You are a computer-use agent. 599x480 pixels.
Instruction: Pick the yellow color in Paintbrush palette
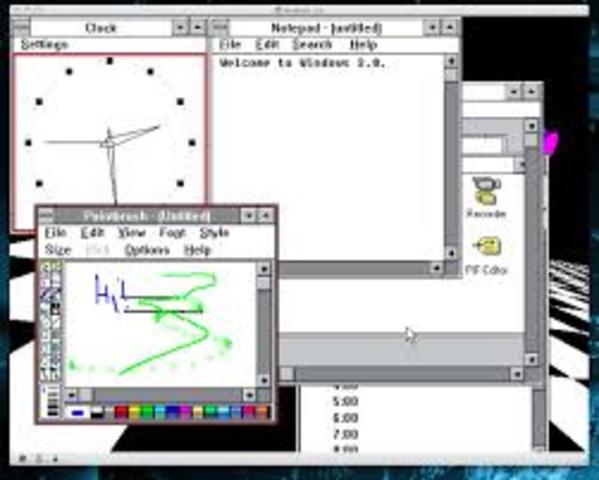pos(134,413)
